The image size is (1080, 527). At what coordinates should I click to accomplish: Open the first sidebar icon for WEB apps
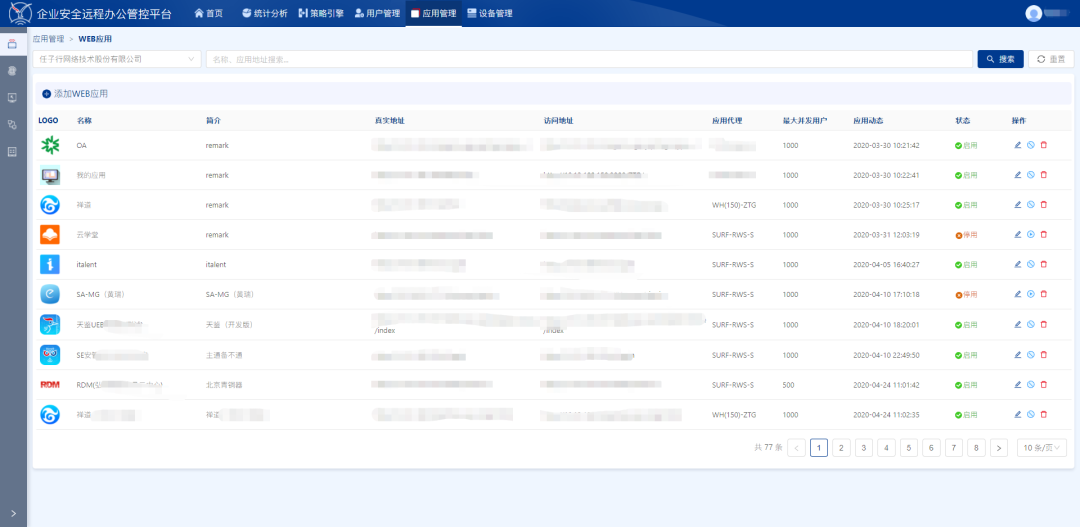pos(12,45)
